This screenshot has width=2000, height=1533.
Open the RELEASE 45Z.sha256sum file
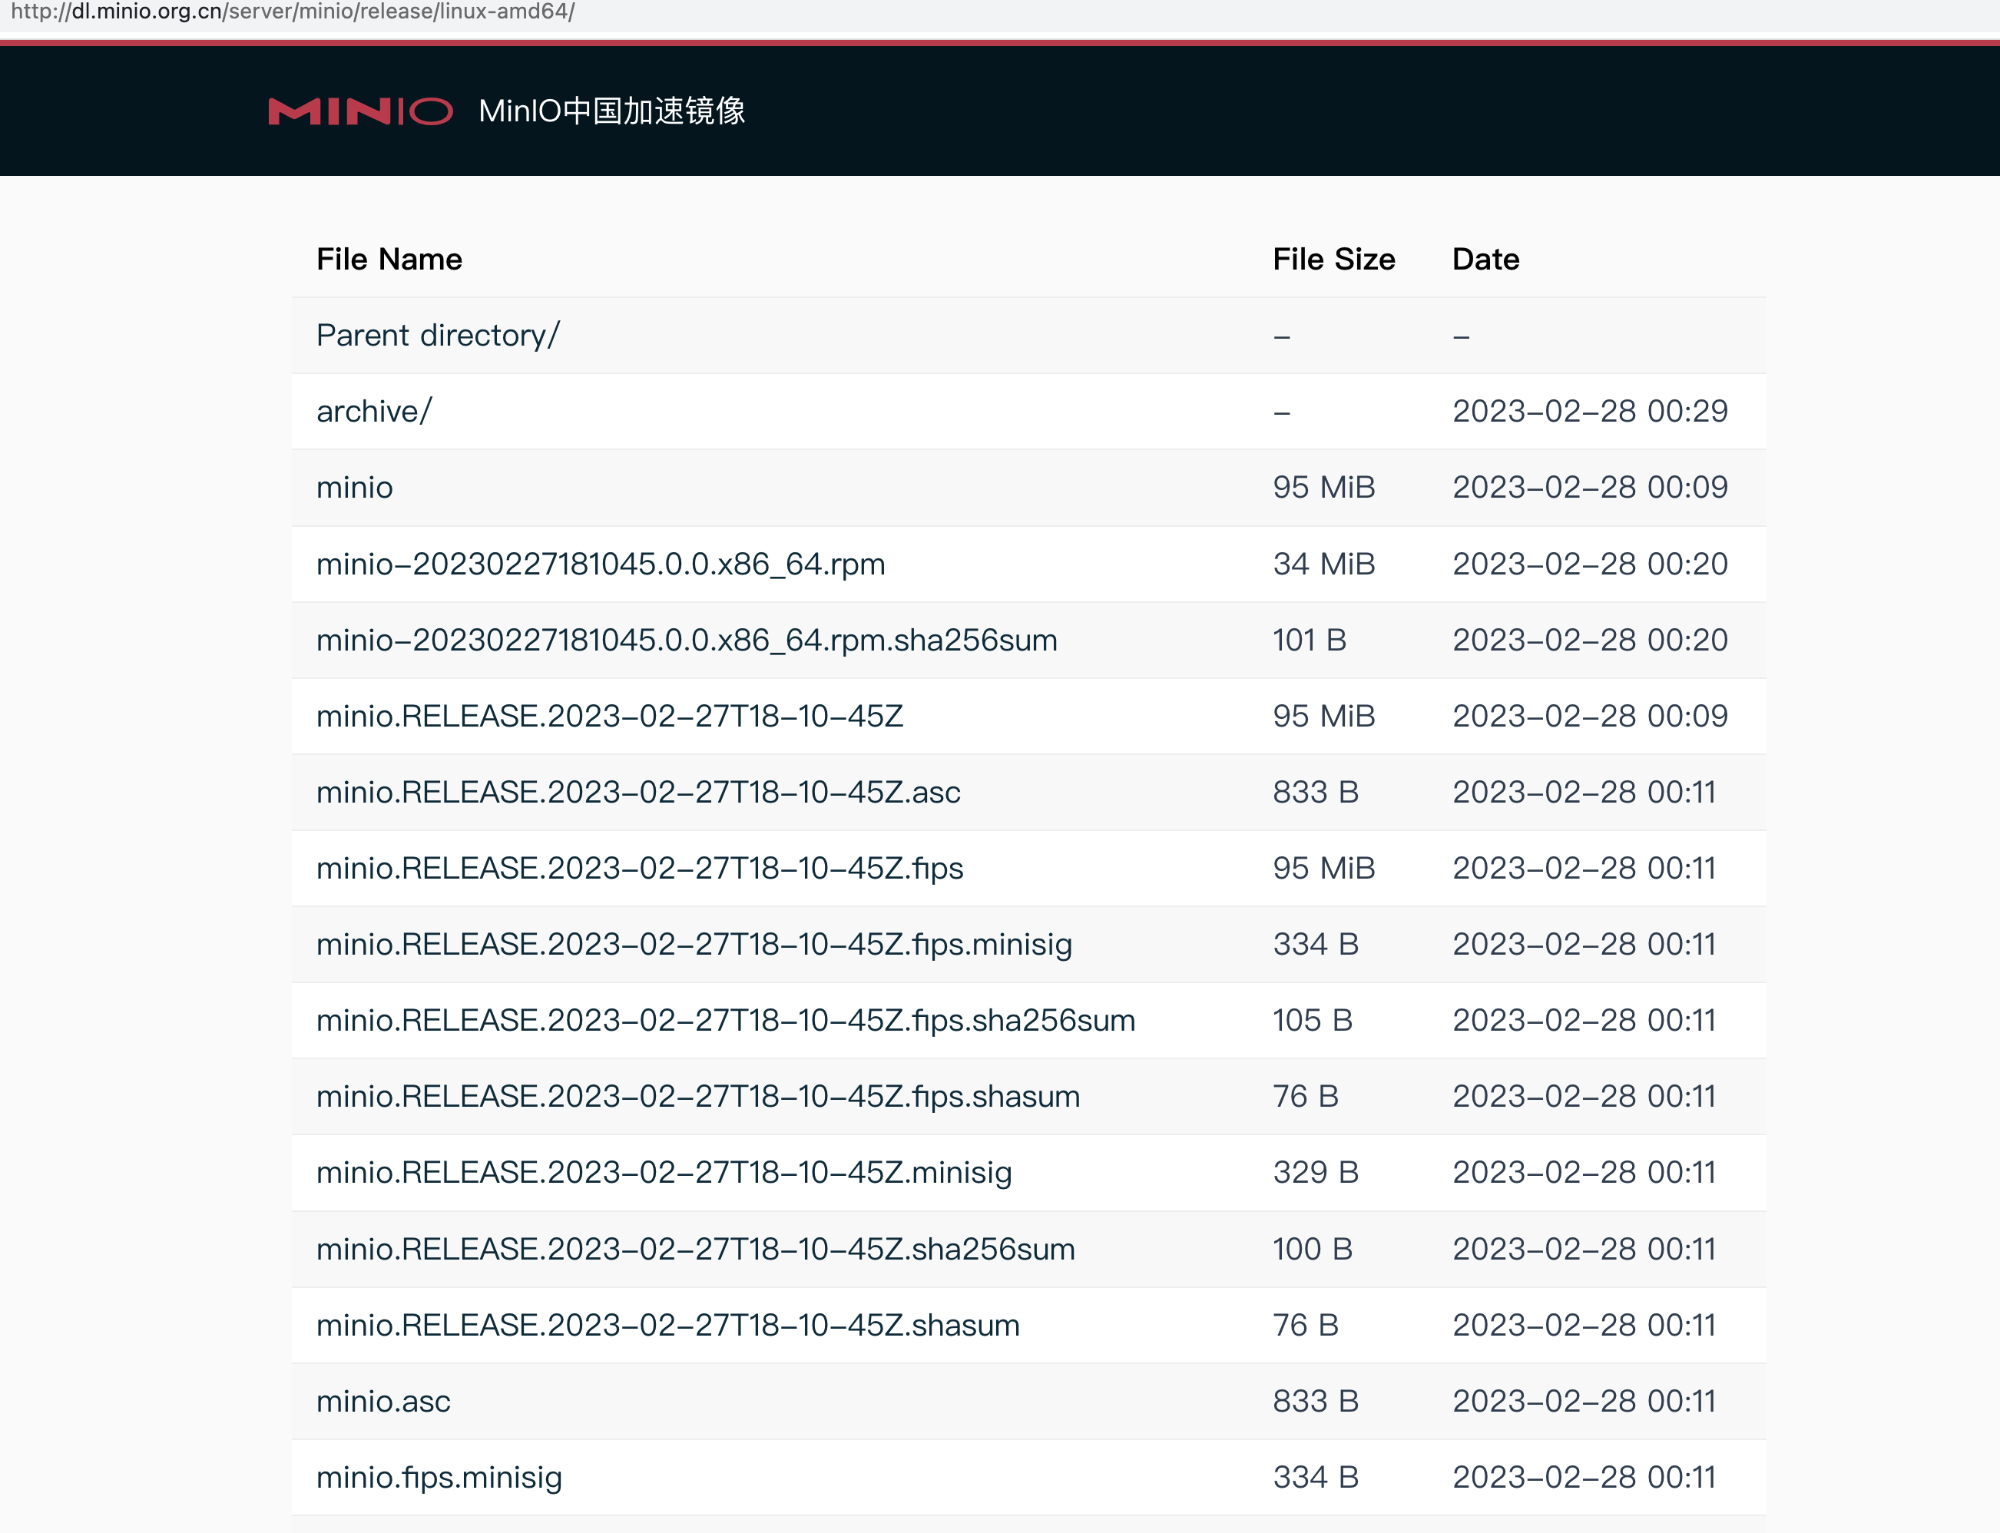point(696,1249)
